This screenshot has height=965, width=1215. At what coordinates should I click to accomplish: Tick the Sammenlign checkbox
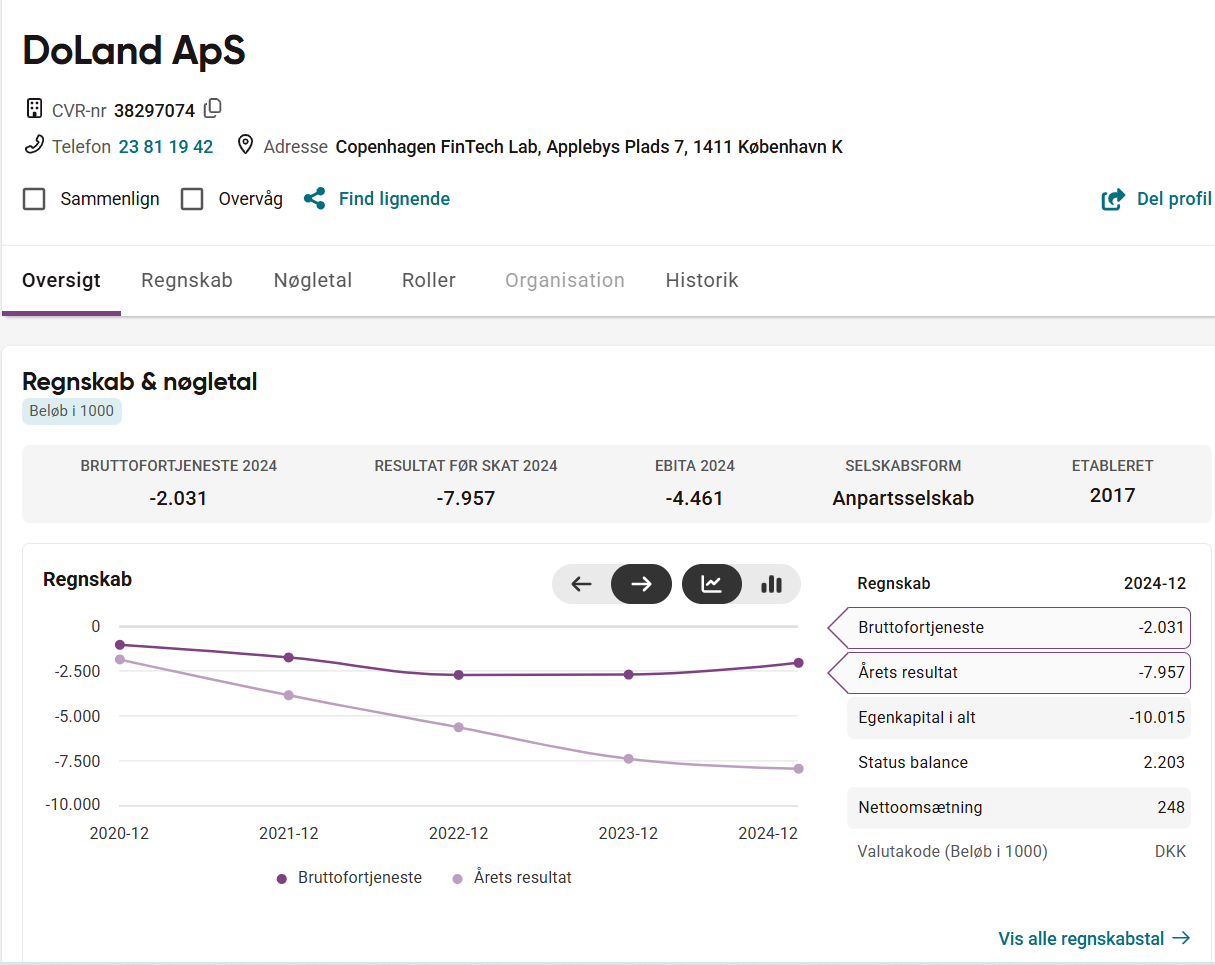(x=34, y=199)
